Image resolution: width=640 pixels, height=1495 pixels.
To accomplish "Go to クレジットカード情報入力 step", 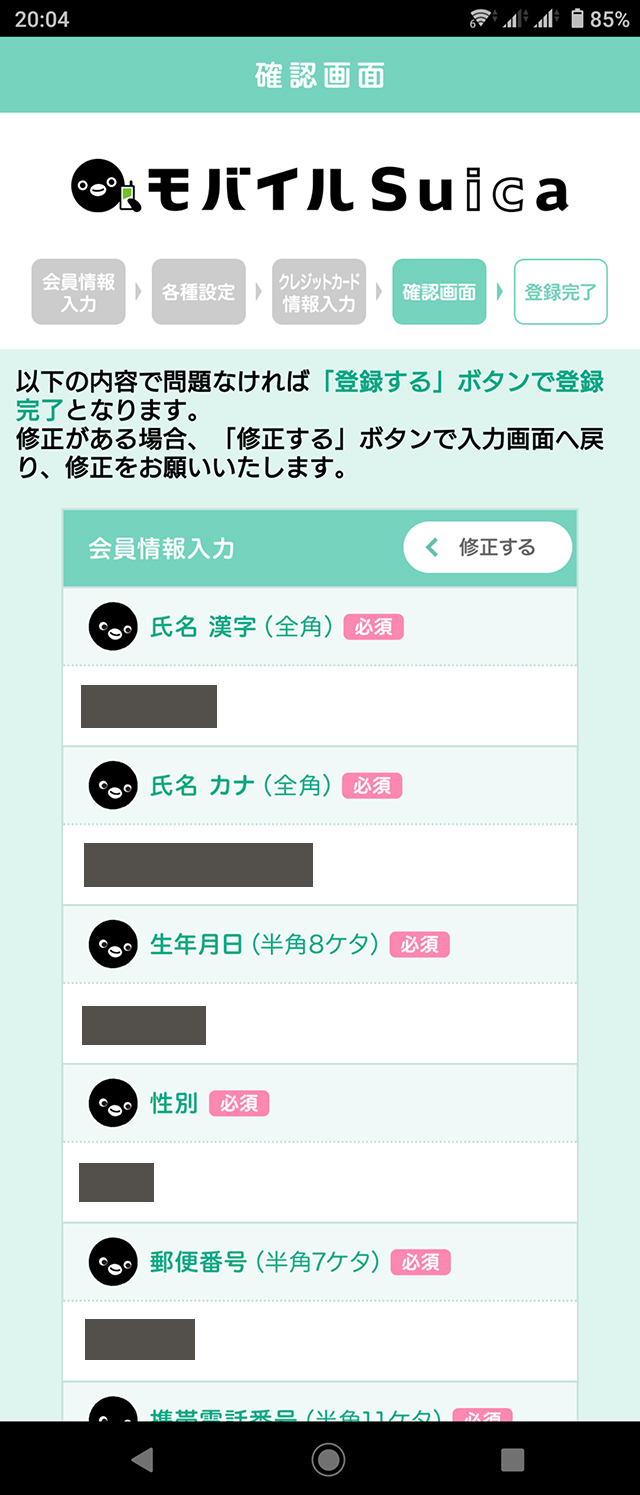I will click(x=319, y=292).
